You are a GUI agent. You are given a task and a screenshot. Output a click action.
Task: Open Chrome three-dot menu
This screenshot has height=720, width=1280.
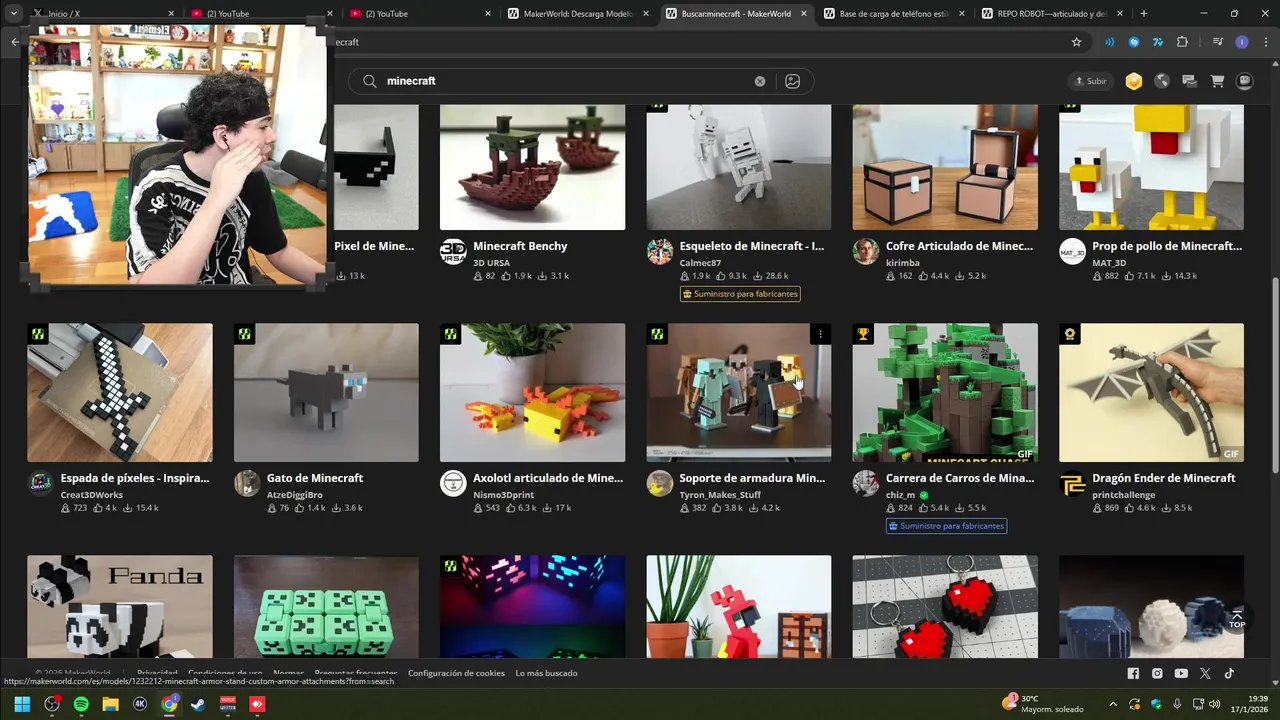click(x=1265, y=42)
